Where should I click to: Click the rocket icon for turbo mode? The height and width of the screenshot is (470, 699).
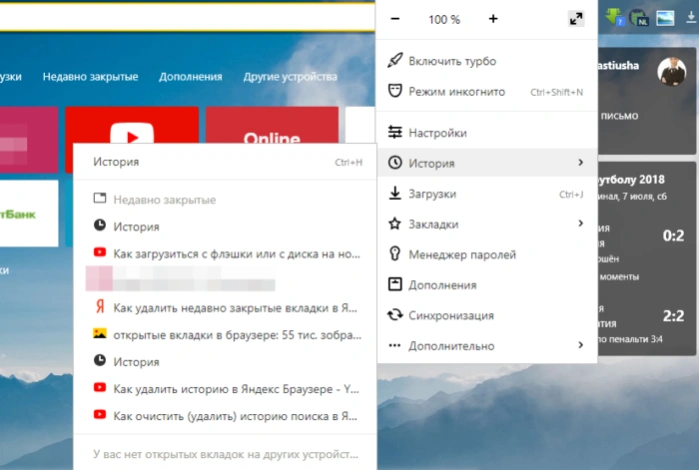[395, 60]
